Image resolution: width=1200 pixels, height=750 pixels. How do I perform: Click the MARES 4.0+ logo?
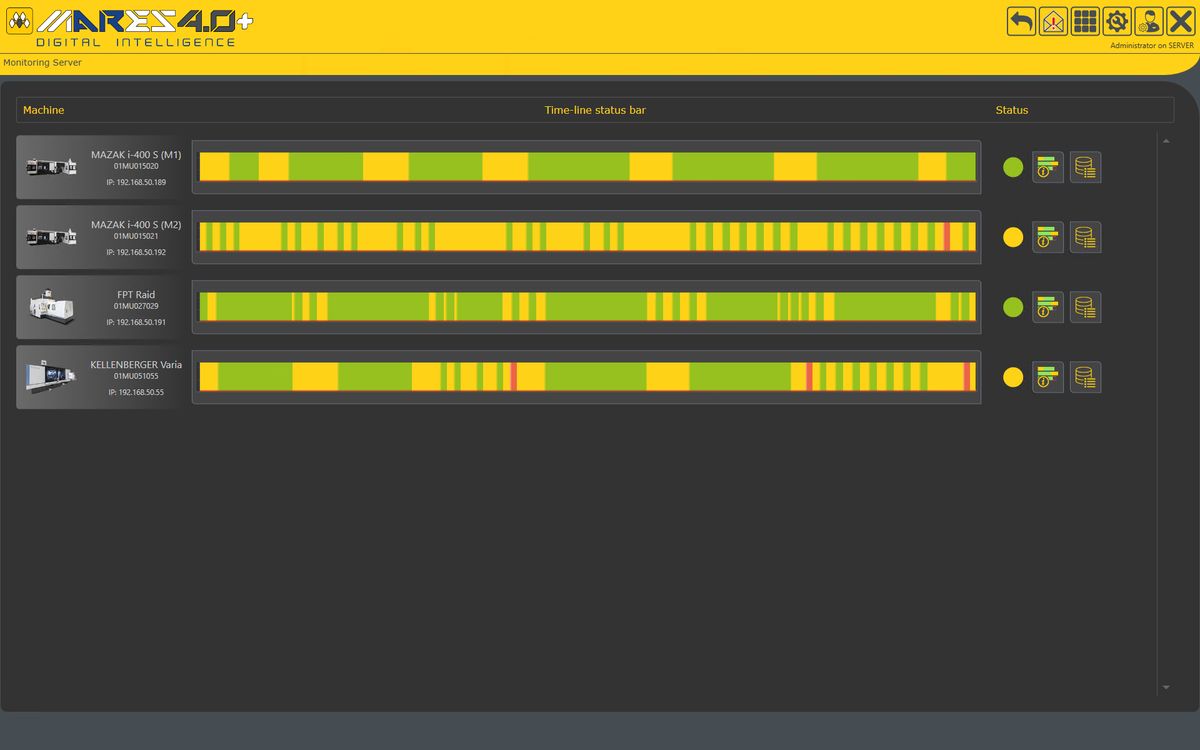pos(130,26)
